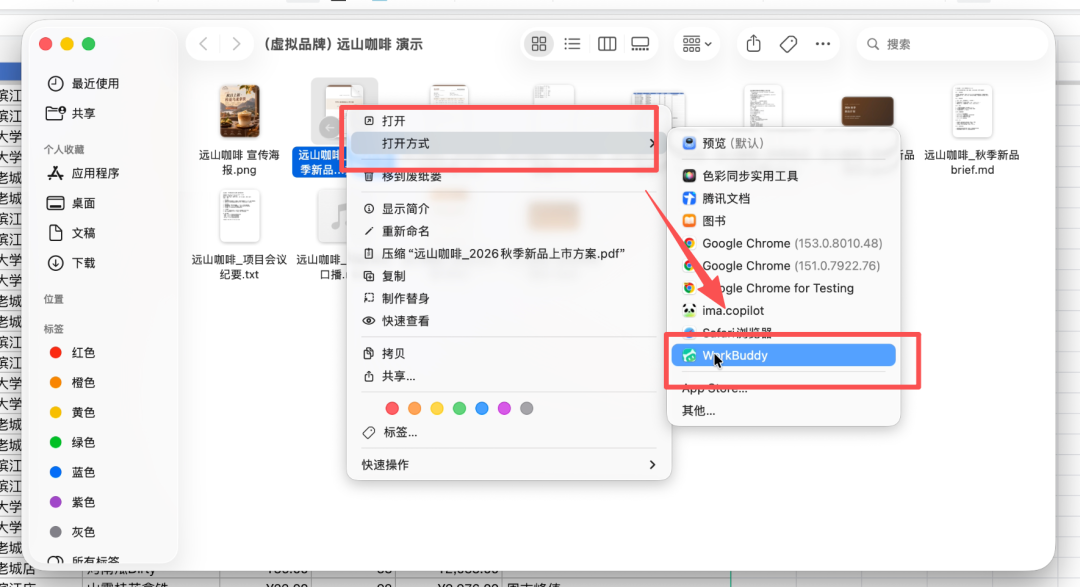Open with Google Chrome for Testing
The image size is (1080, 587).
tap(783, 288)
